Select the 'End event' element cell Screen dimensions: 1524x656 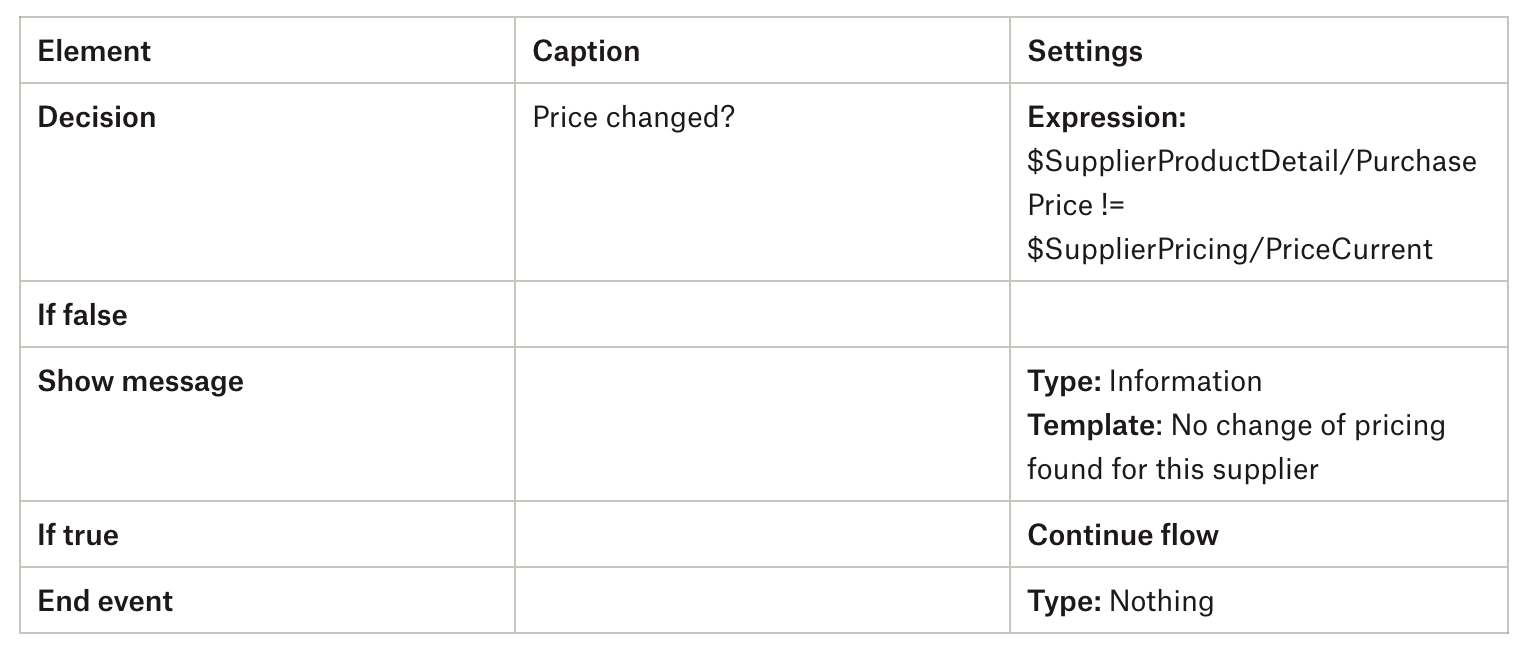tap(106, 601)
